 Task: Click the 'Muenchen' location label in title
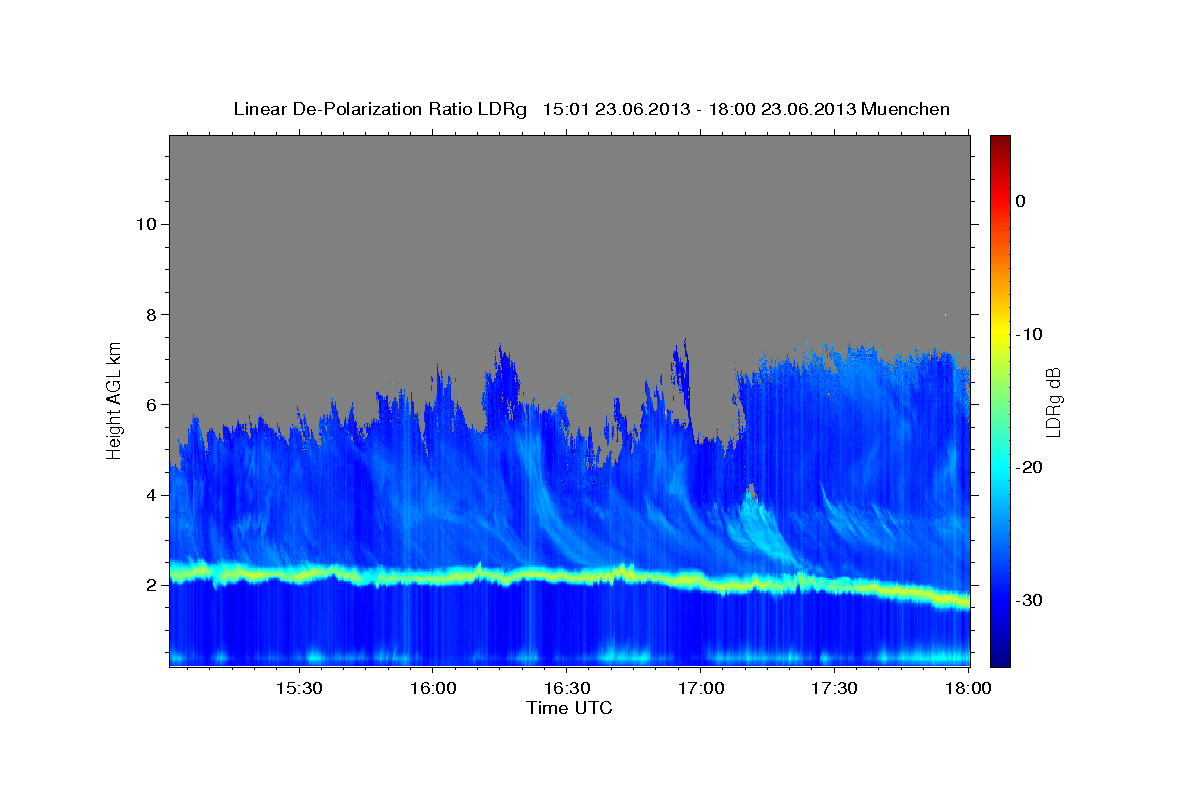coord(906,109)
